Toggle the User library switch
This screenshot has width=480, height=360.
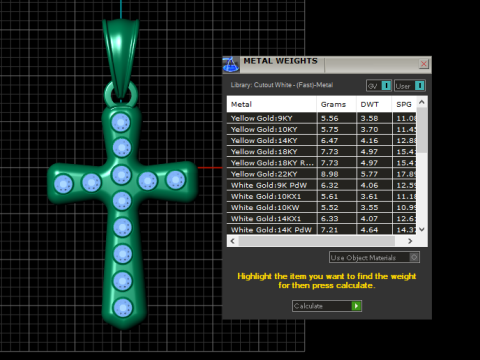click(410, 86)
